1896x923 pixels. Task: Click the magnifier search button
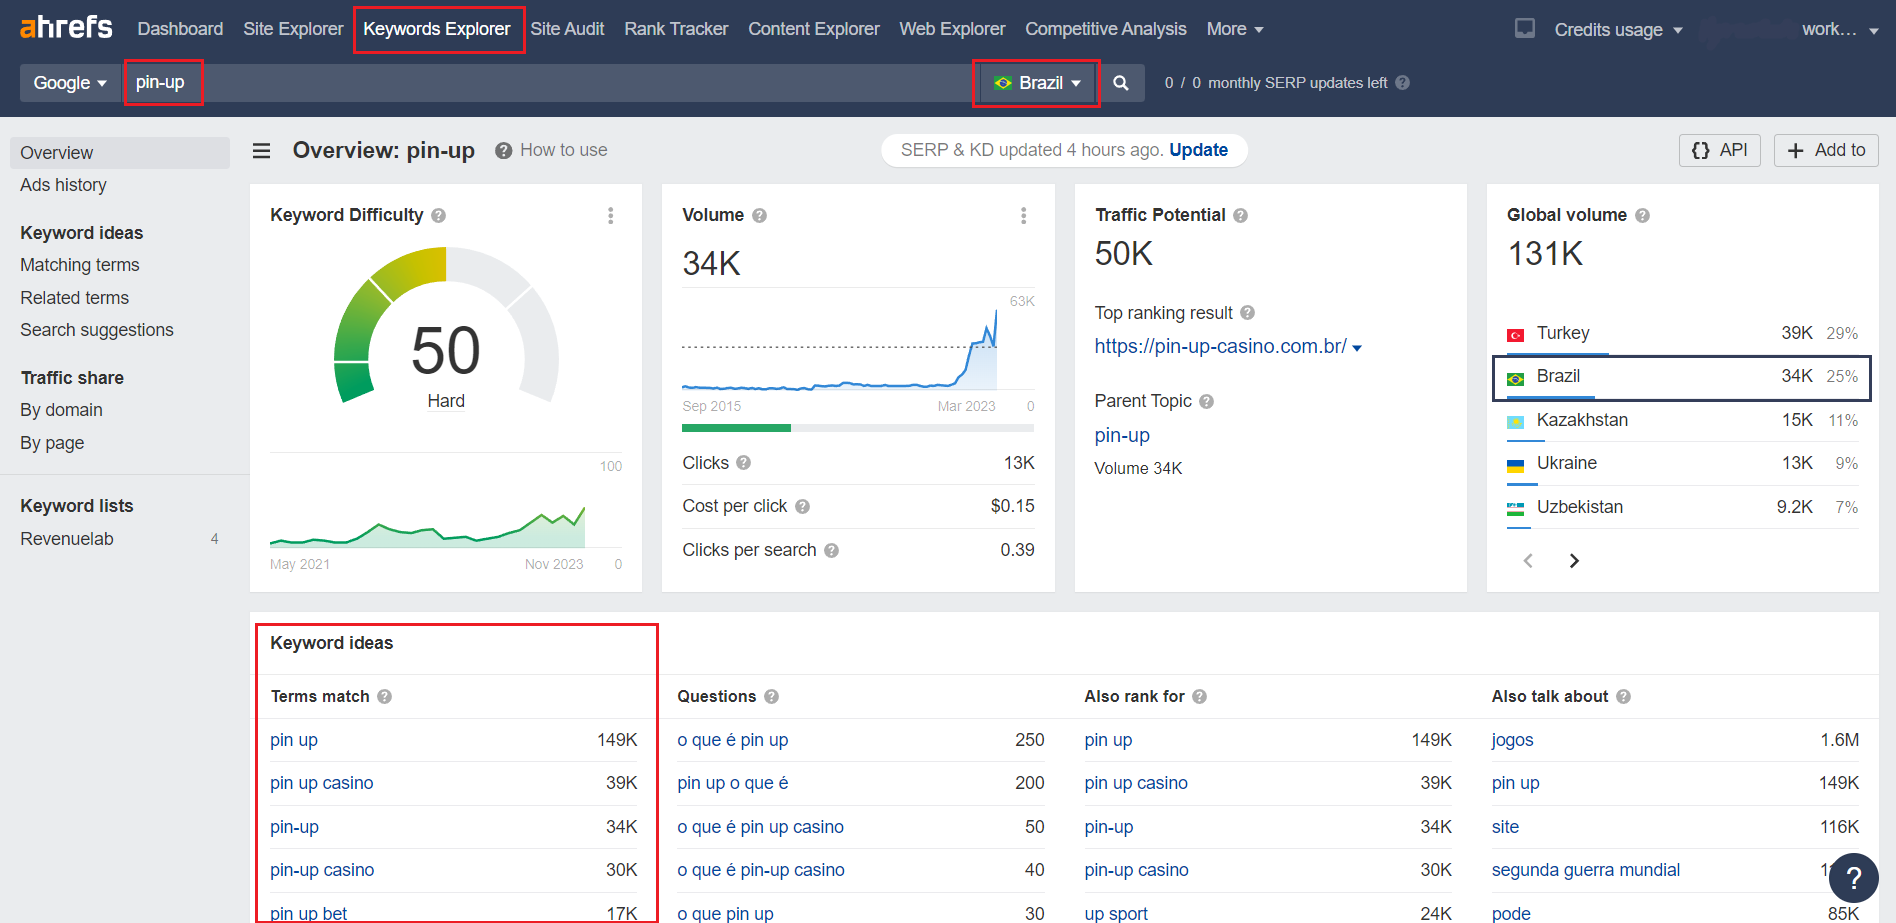pos(1121,83)
